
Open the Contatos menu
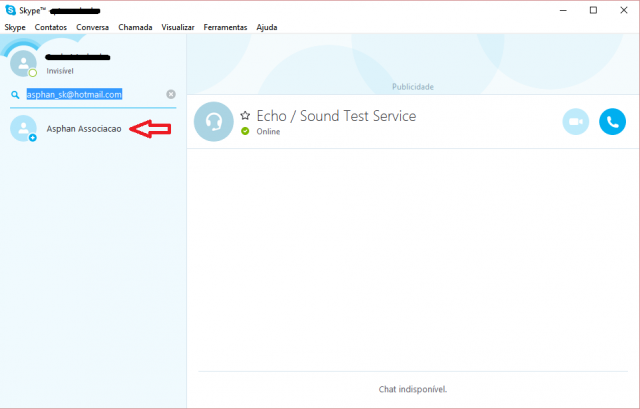[x=51, y=27]
